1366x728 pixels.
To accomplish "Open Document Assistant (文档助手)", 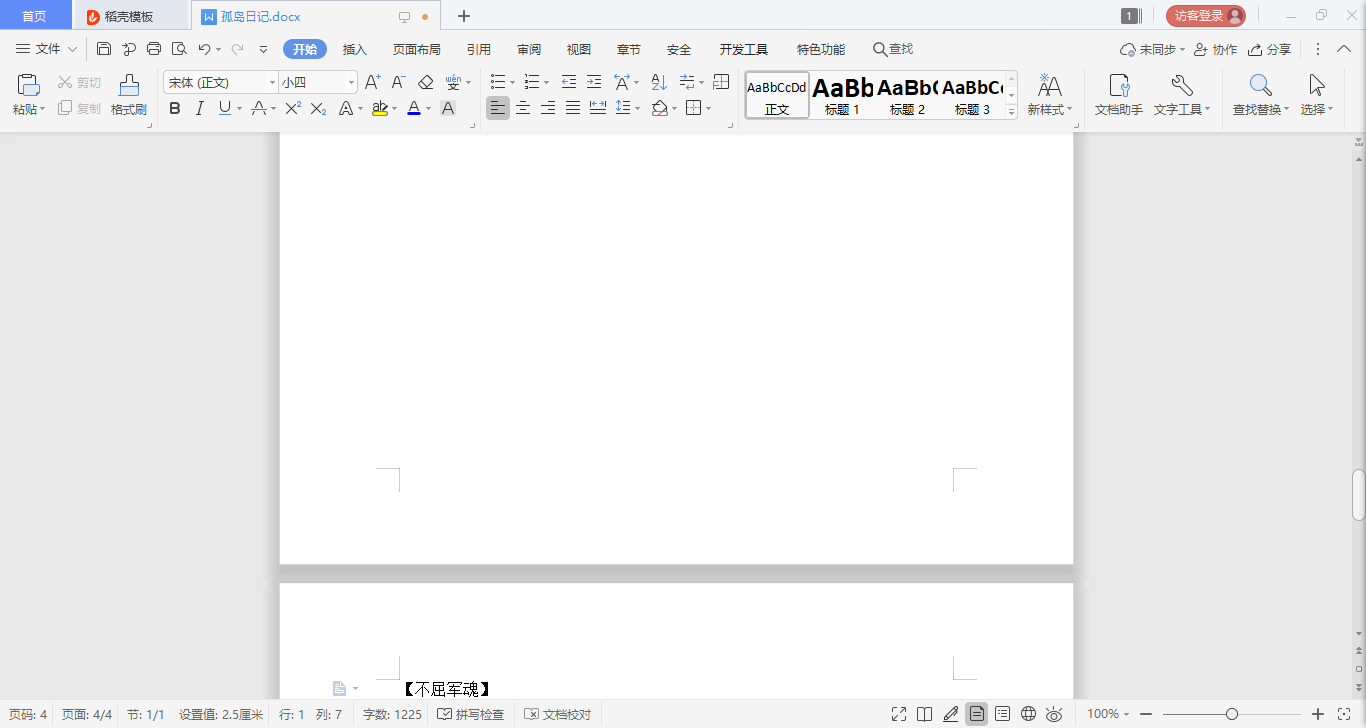I will point(1119,96).
